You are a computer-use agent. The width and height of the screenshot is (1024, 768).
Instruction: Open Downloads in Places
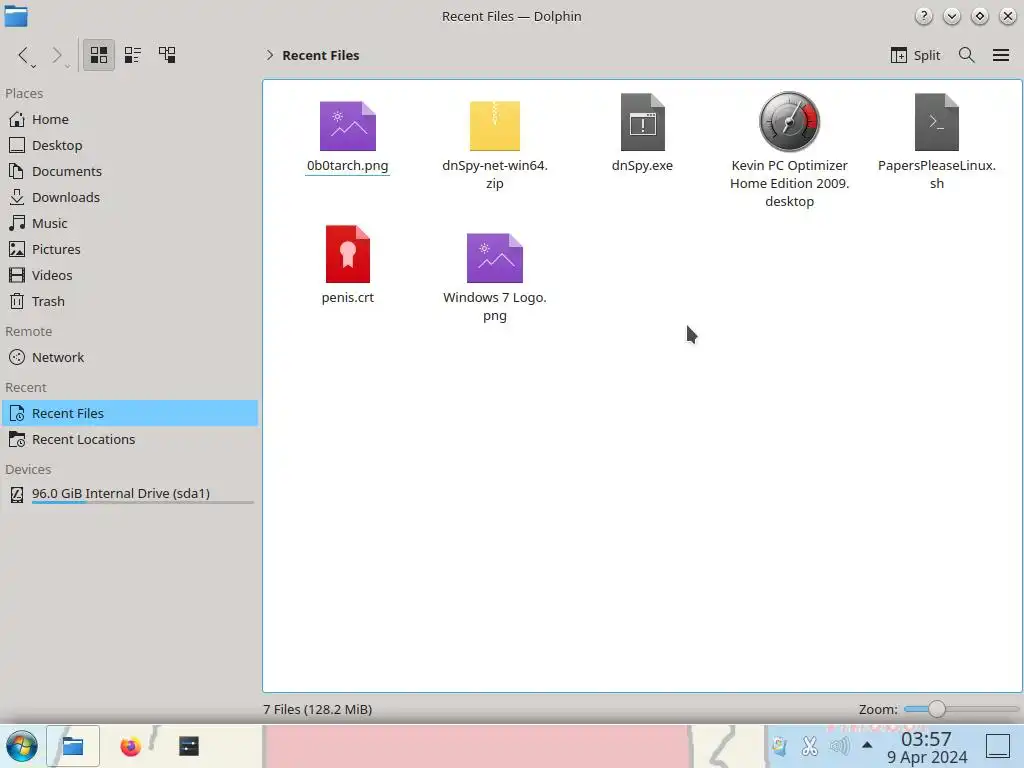point(129,197)
